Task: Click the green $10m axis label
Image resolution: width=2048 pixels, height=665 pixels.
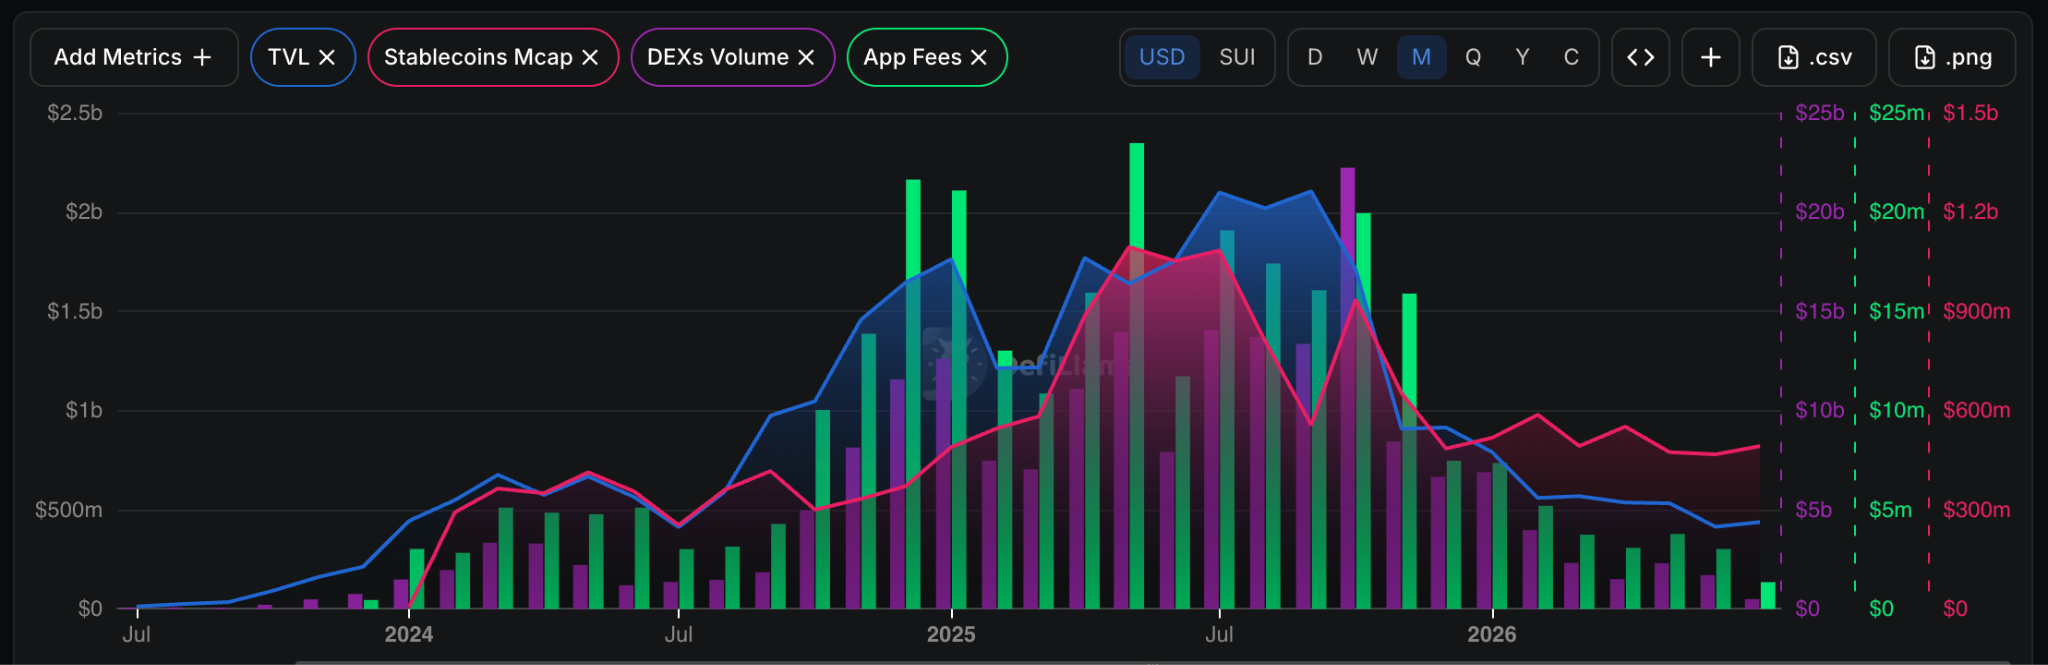Action: coord(1896,410)
